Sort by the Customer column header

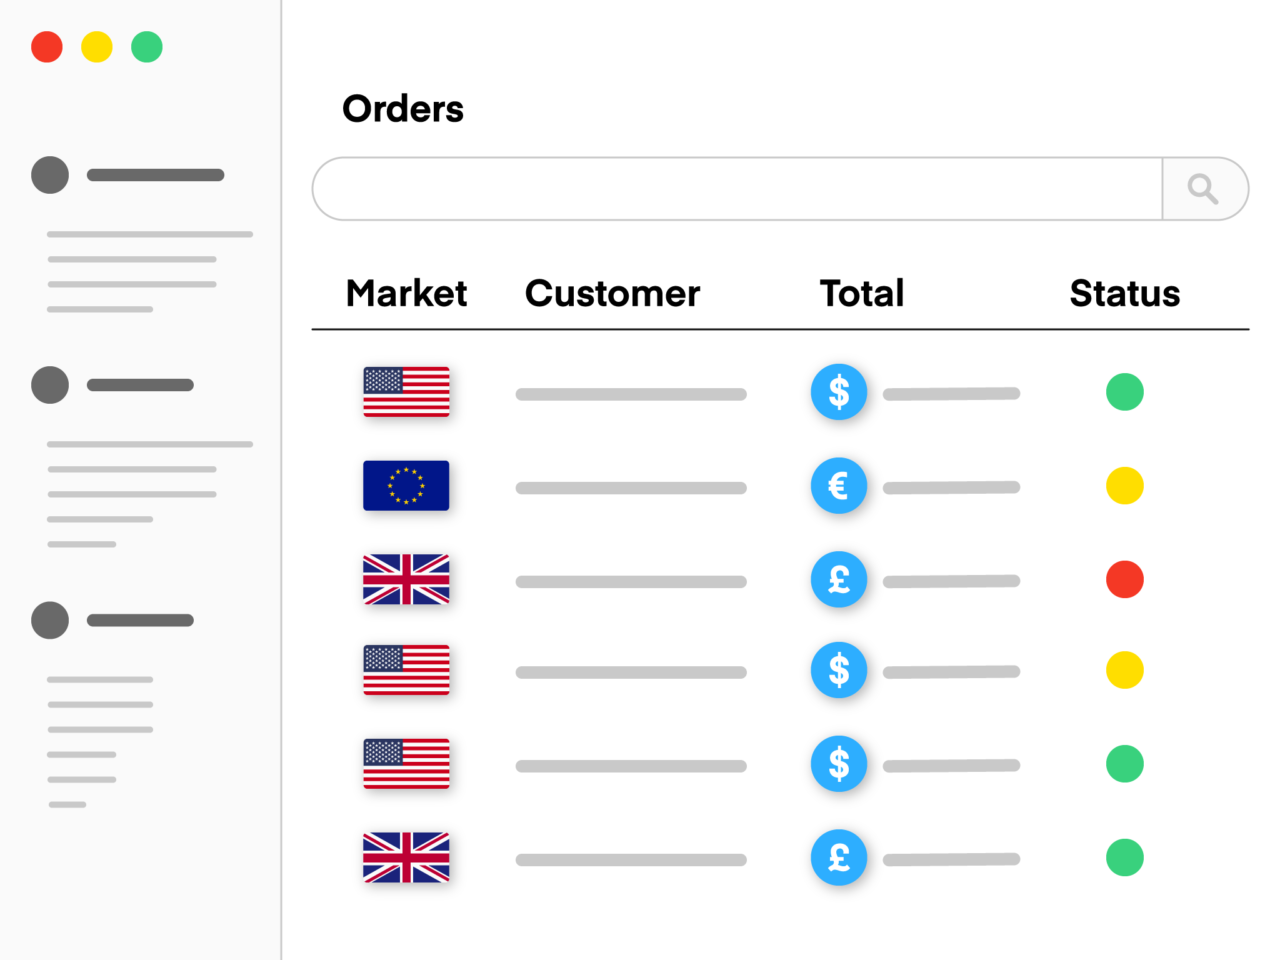(612, 294)
